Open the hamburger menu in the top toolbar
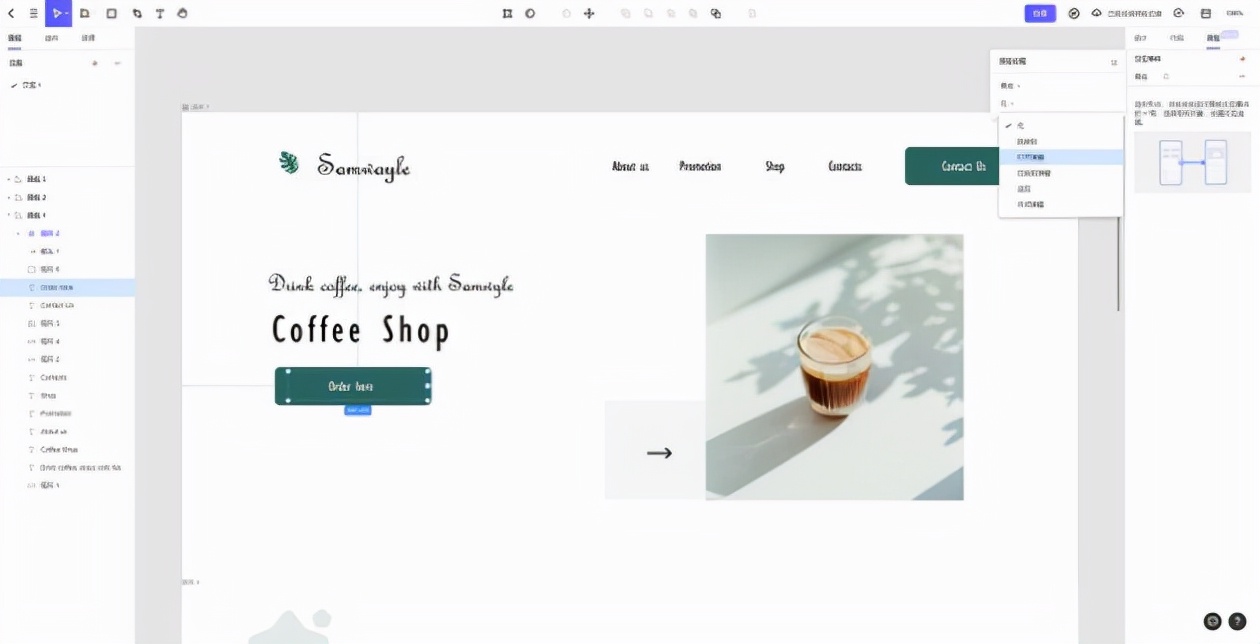The height and width of the screenshot is (644, 1260). 34,14
